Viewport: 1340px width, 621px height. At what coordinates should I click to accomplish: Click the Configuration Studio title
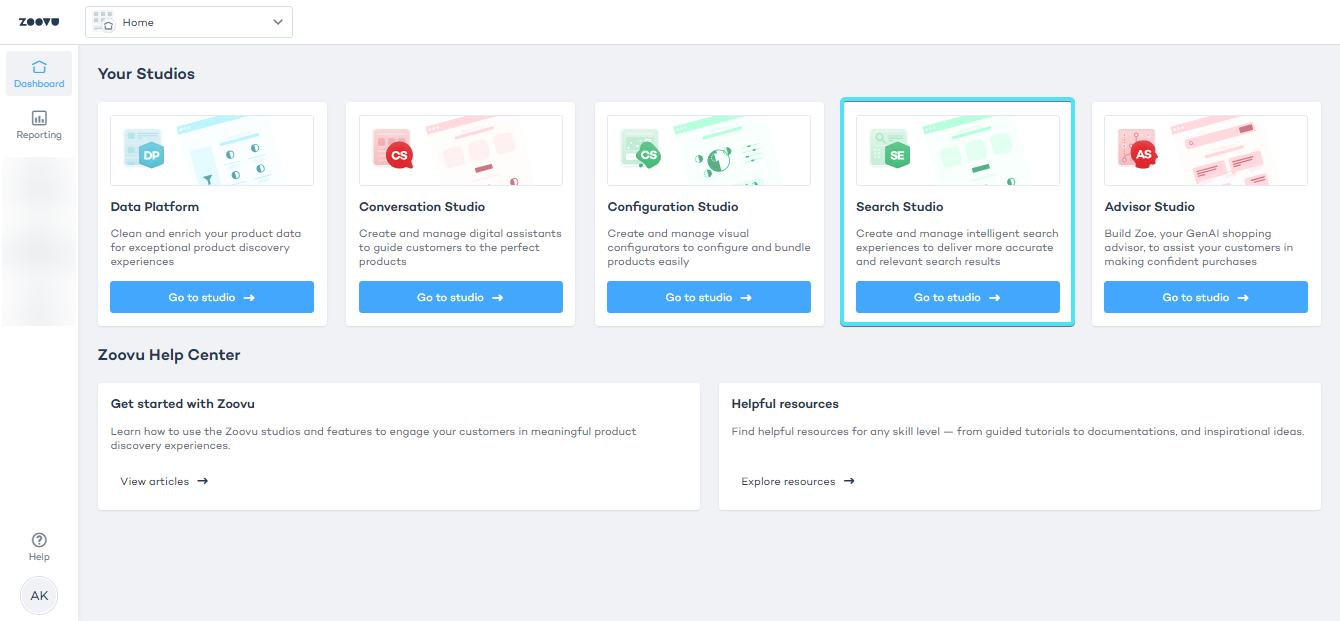click(x=673, y=207)
